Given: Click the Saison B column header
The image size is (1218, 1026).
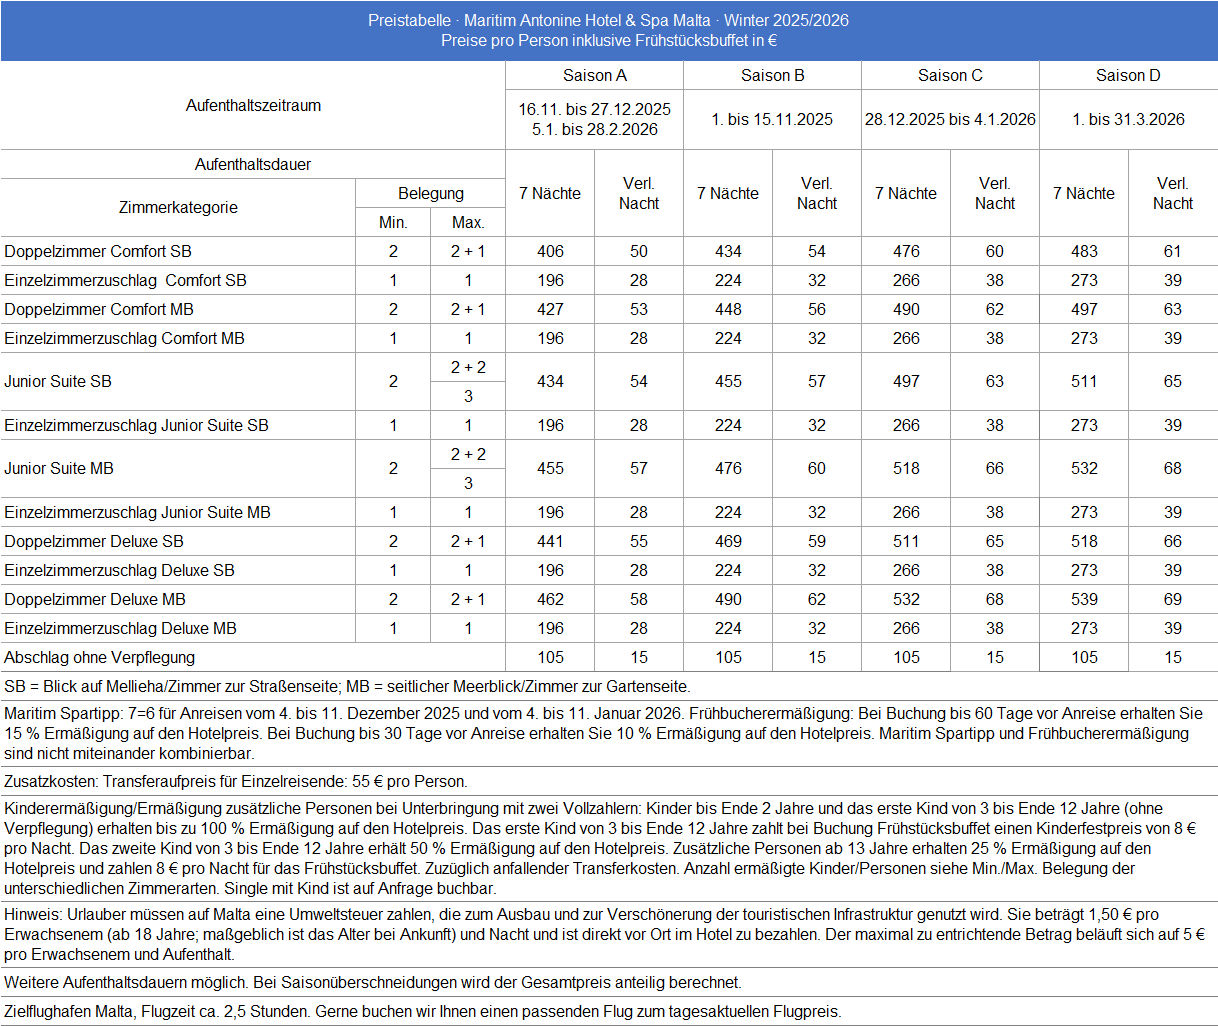Looking at the screenshot, I should (x=772, y=76).
